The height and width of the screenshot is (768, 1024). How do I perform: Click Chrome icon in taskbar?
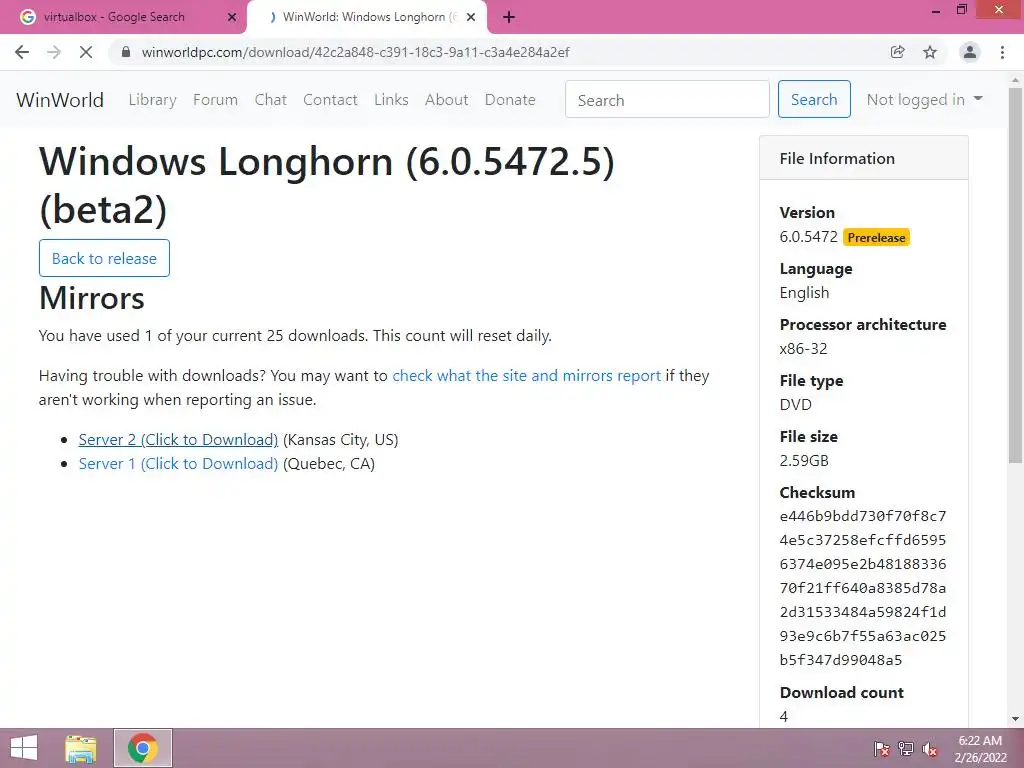click(143, 748)
